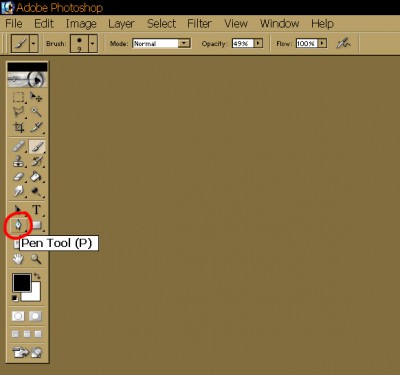Select the Horizontal Type tool

[36, 210]
